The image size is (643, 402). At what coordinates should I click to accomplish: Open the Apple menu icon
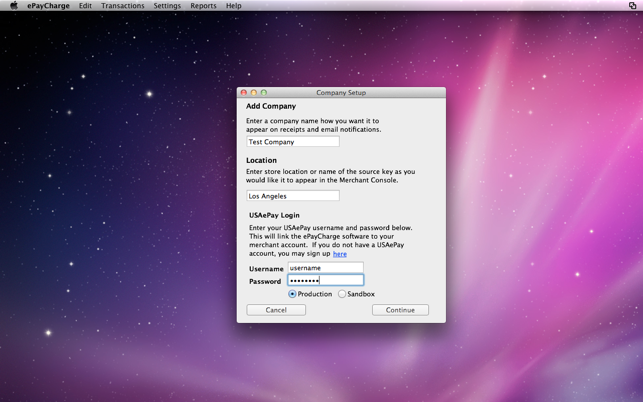14,5
